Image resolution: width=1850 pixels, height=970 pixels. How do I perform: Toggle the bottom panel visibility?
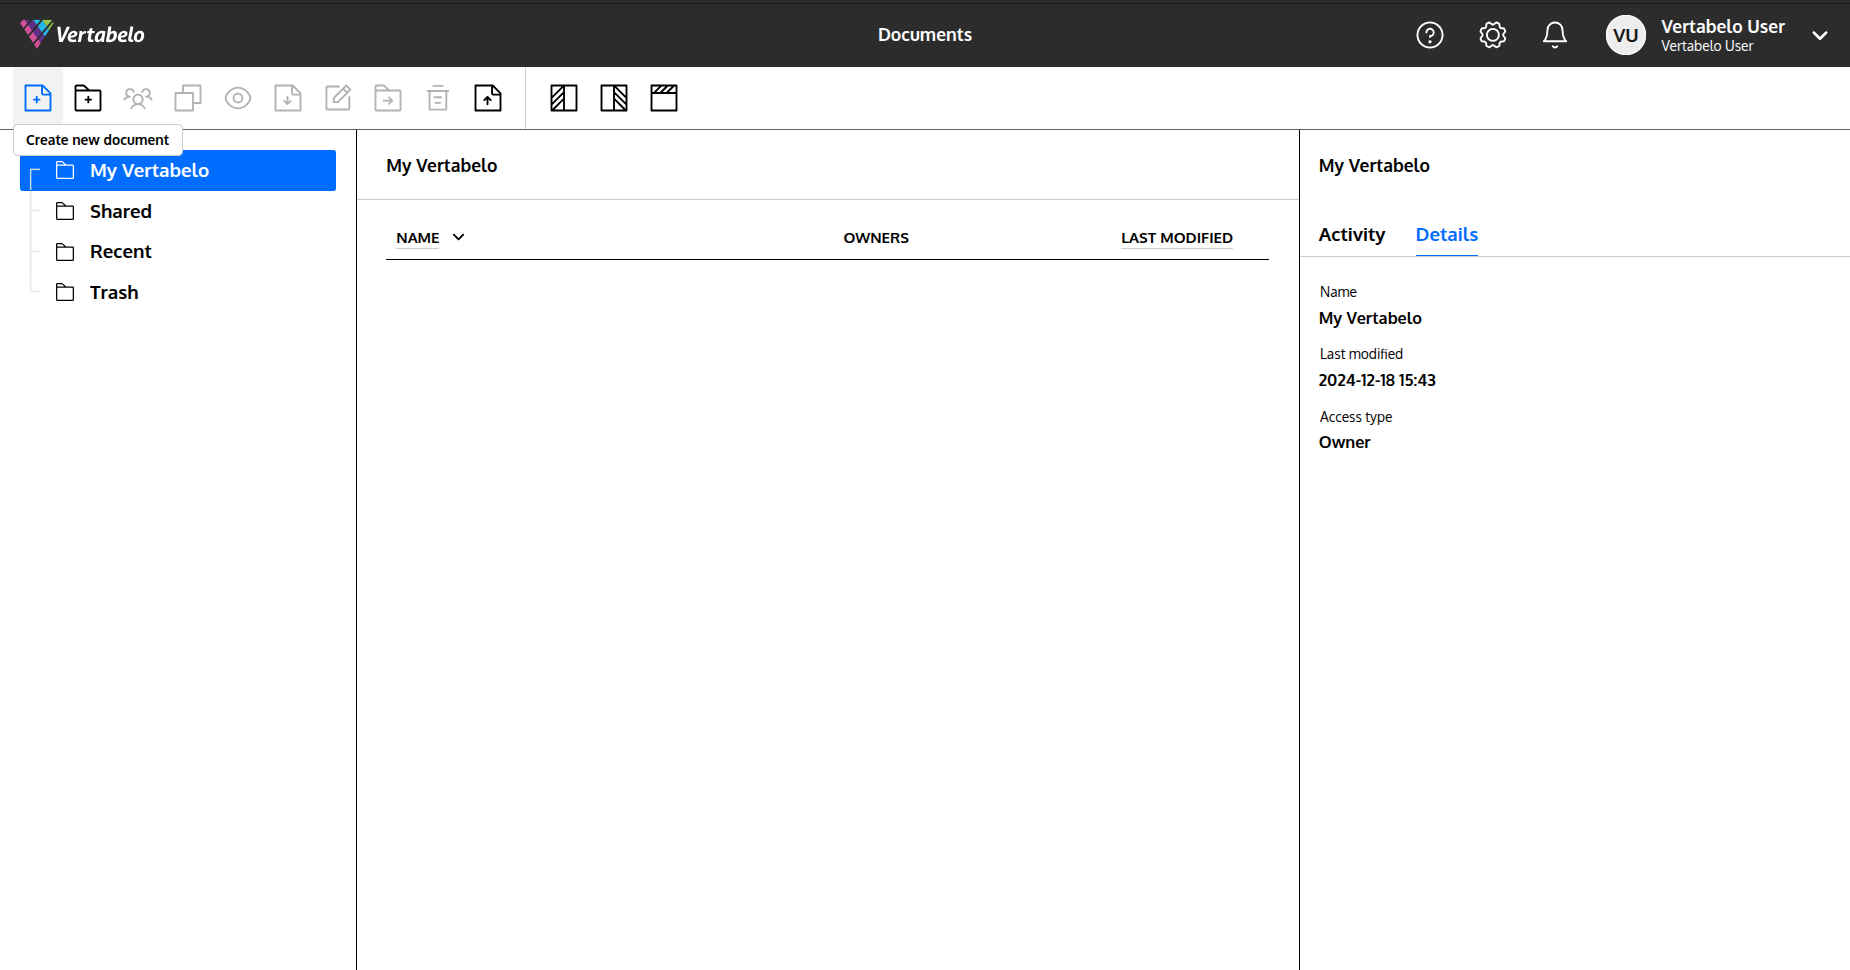pyautogui.click(x=663, y=97)
